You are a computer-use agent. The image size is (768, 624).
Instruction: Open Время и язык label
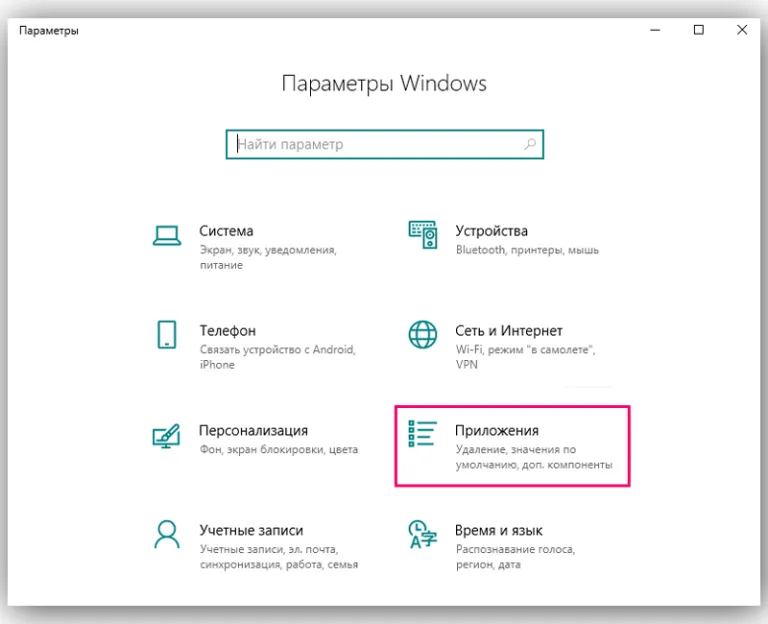tap(499, 530)
